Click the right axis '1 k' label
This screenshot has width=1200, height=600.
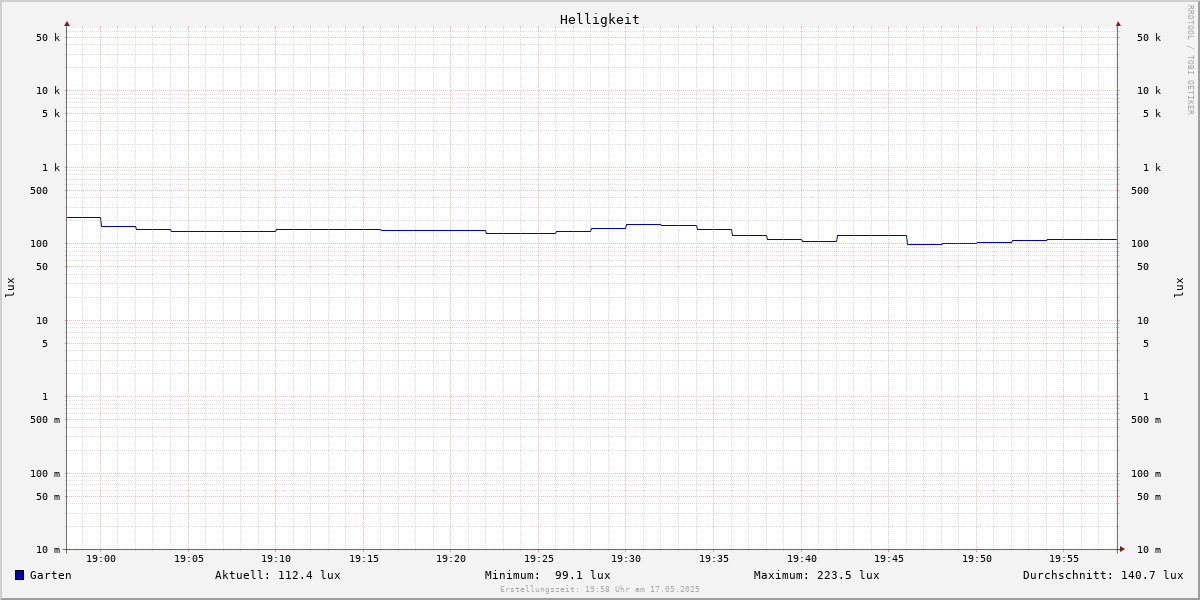(x=1152, y=168)
